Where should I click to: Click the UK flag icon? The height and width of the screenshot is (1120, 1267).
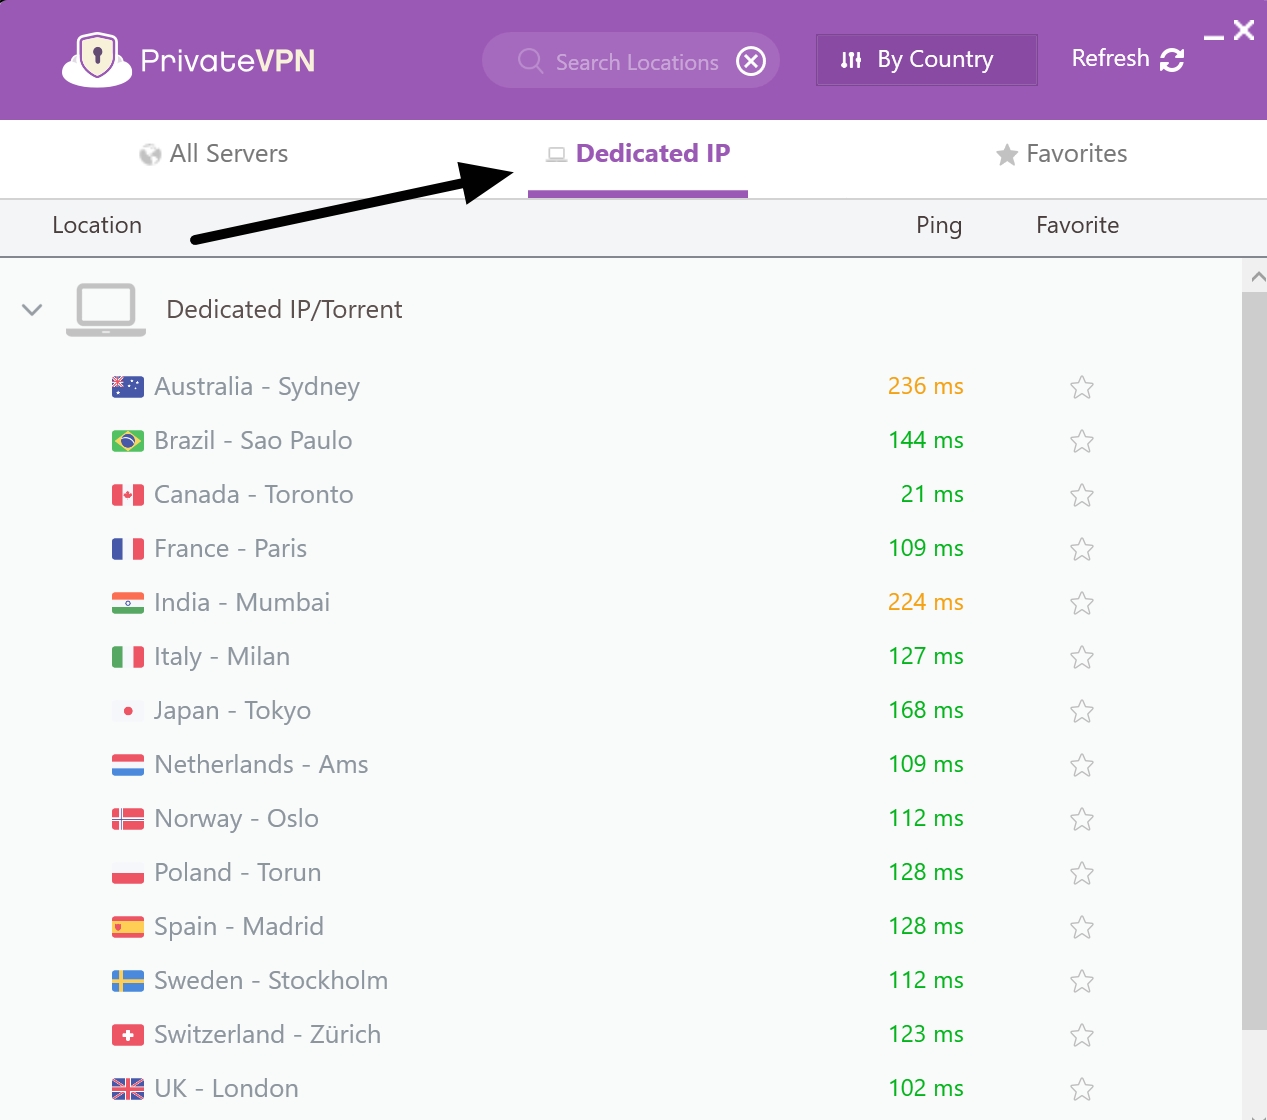click(128, 1089)
